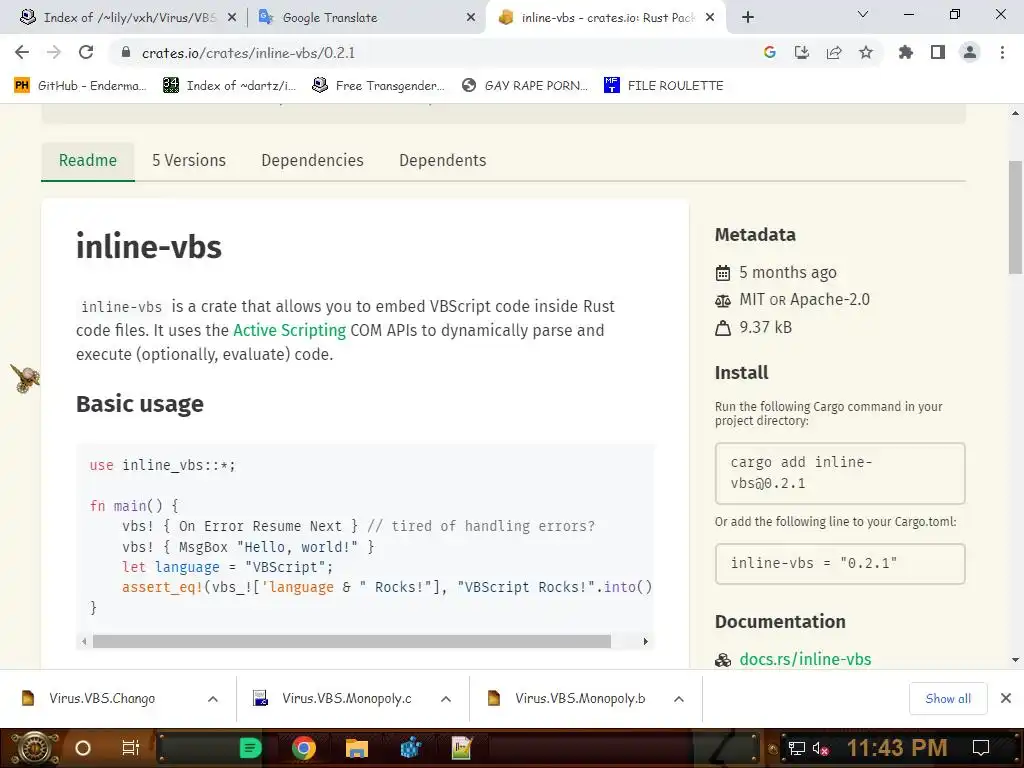Open the notification center icon

pyautogui.click(x=980, y=748)
